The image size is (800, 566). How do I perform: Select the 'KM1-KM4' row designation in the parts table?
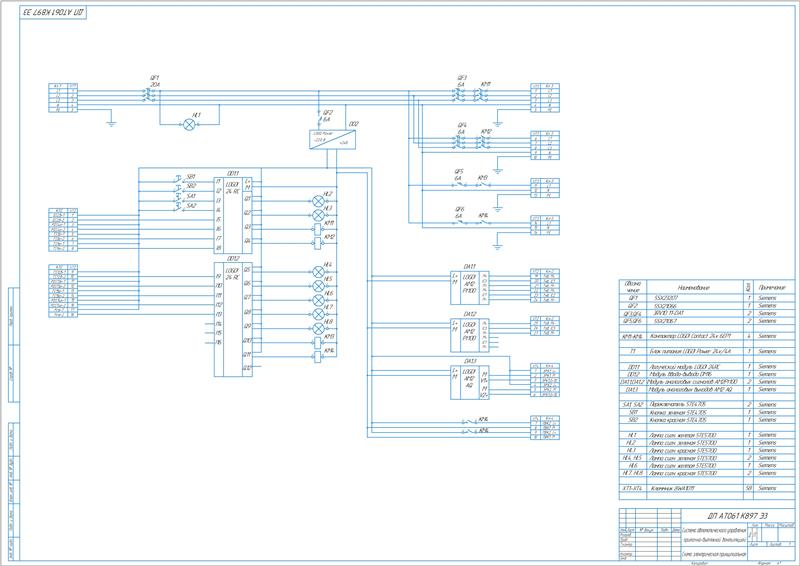tap(633, 336)
